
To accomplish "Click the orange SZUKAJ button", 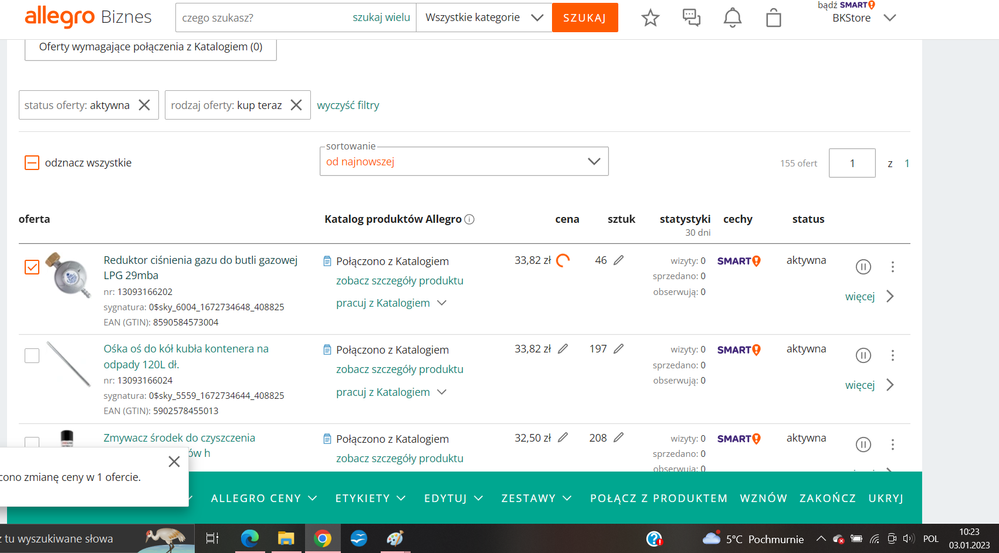I will coord(585,17).
